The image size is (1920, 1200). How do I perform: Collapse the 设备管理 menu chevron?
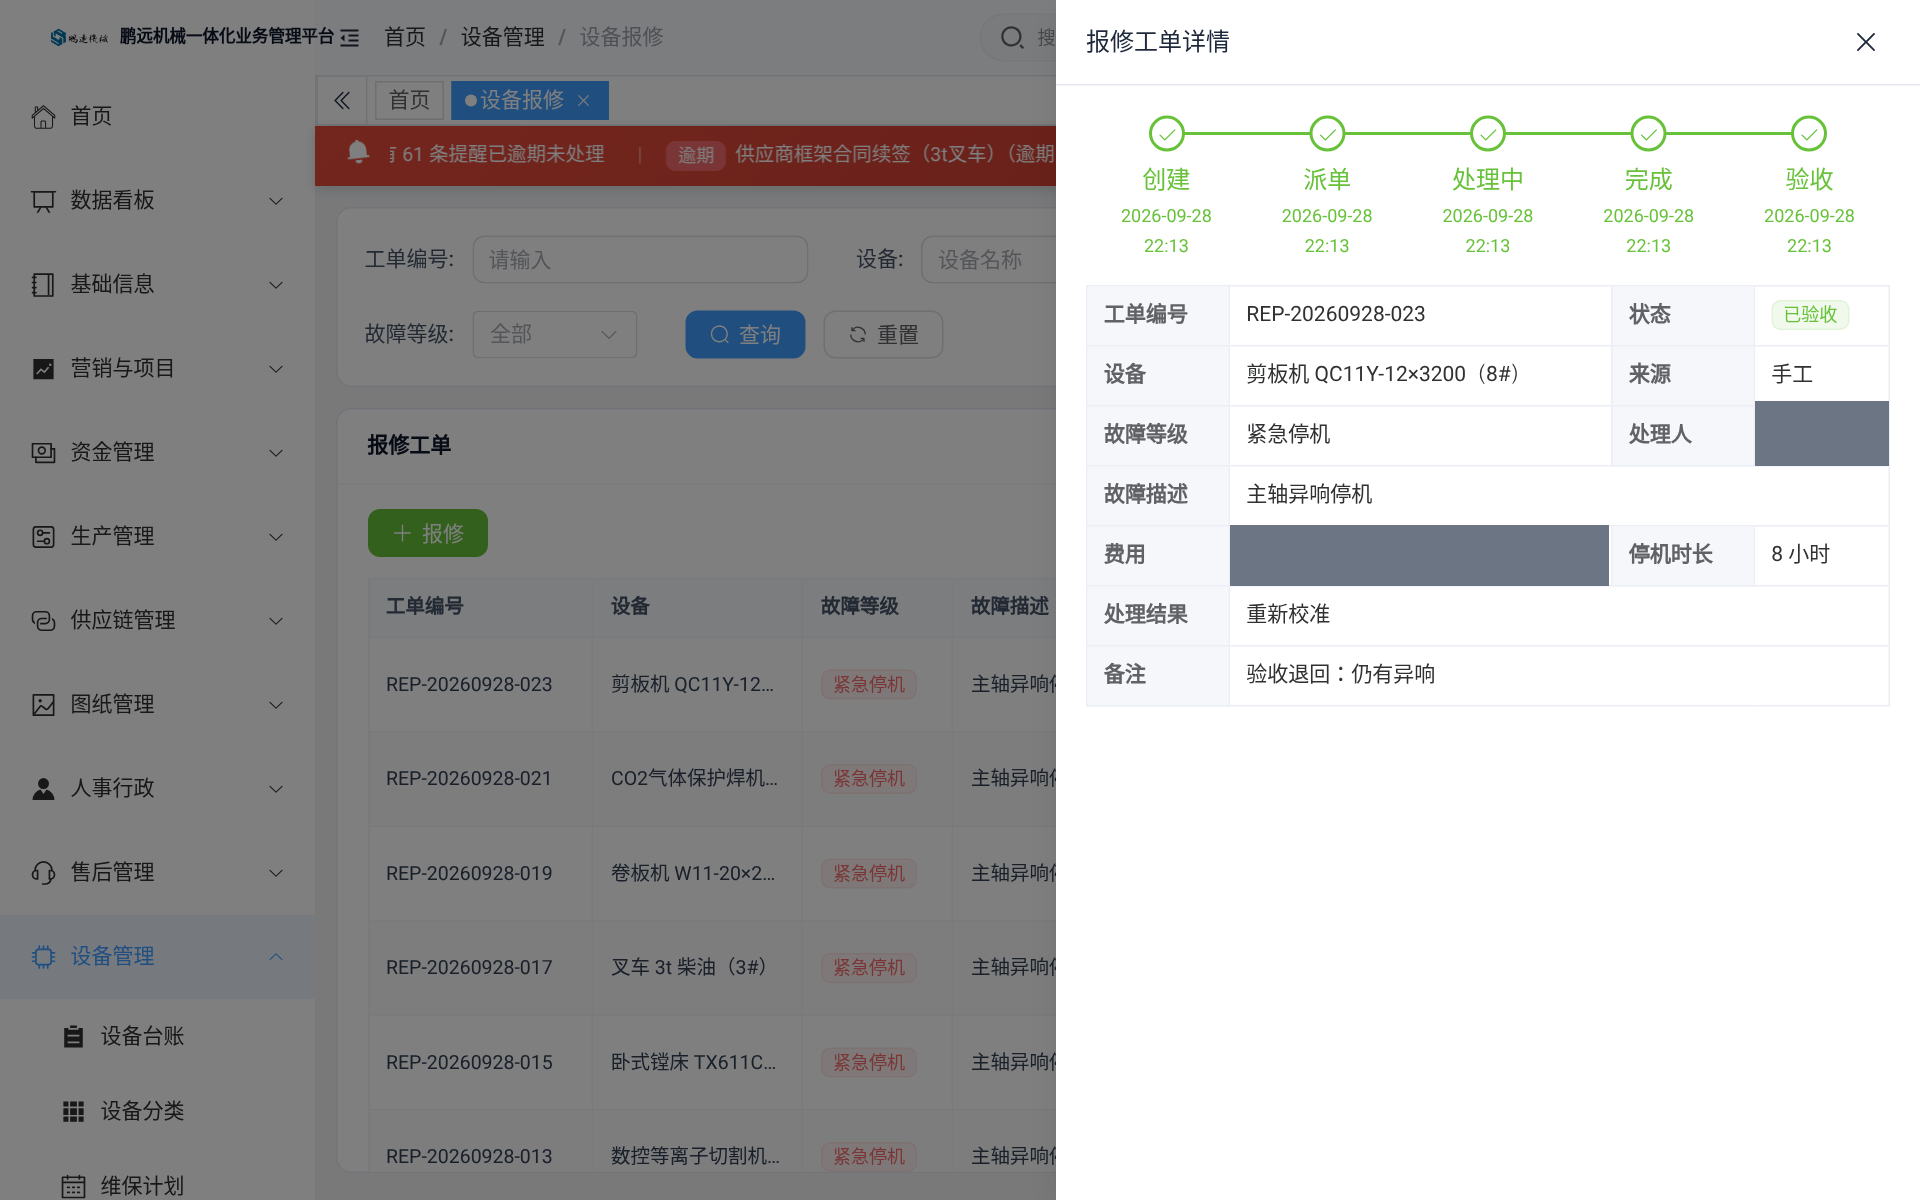click(276, 956)
